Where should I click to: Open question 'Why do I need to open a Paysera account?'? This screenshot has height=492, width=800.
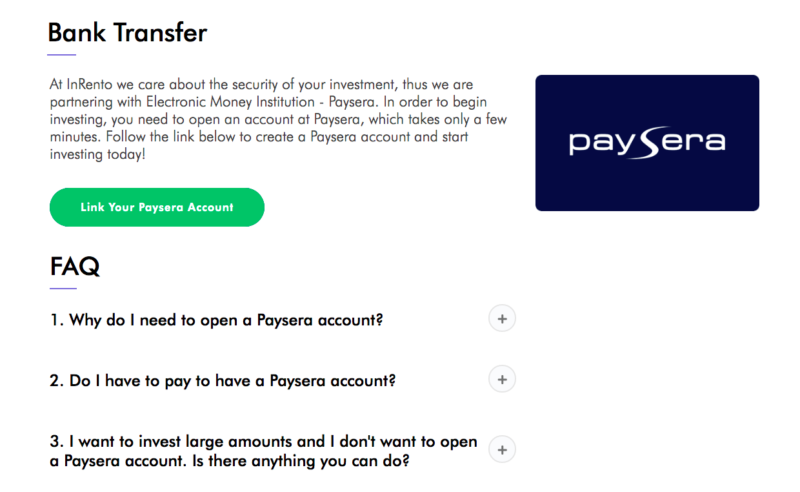click(x=216, y=320)
